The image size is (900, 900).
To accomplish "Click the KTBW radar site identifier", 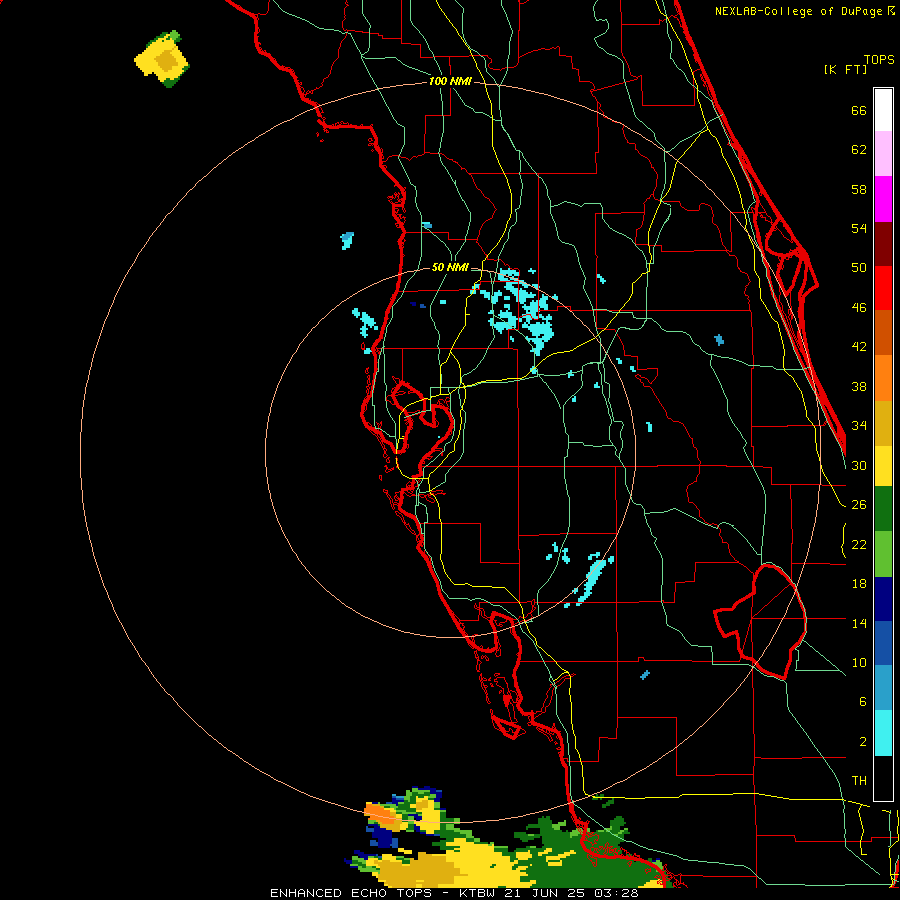I will click(x=480, y=893).
